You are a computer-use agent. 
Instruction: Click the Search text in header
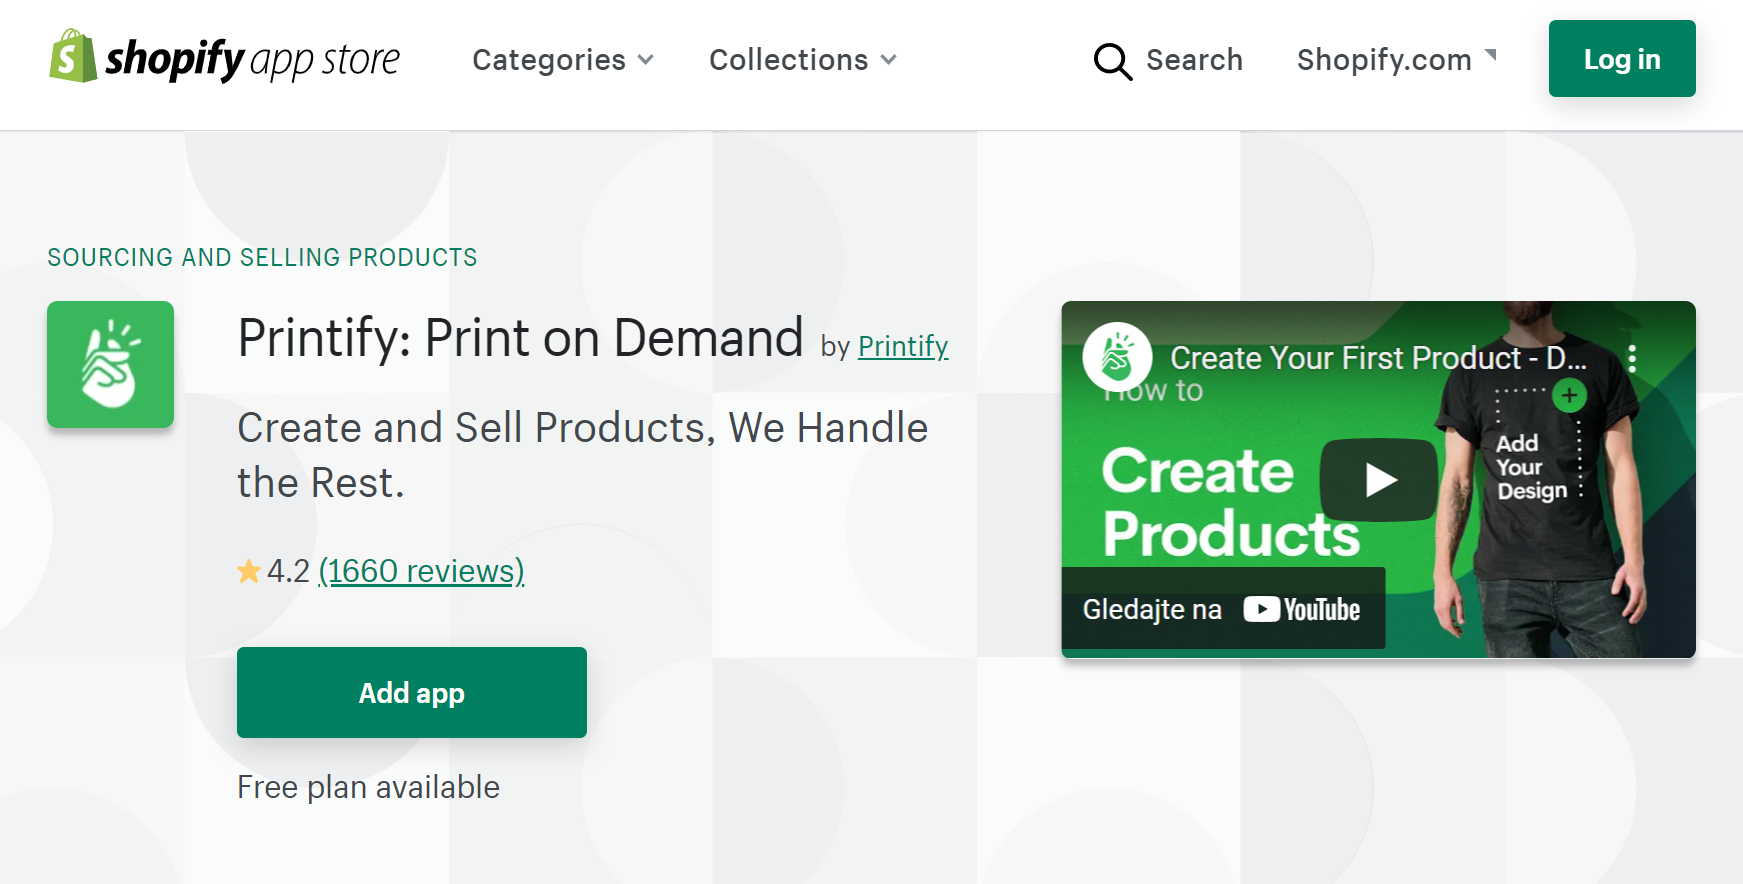click(1194, 60)
